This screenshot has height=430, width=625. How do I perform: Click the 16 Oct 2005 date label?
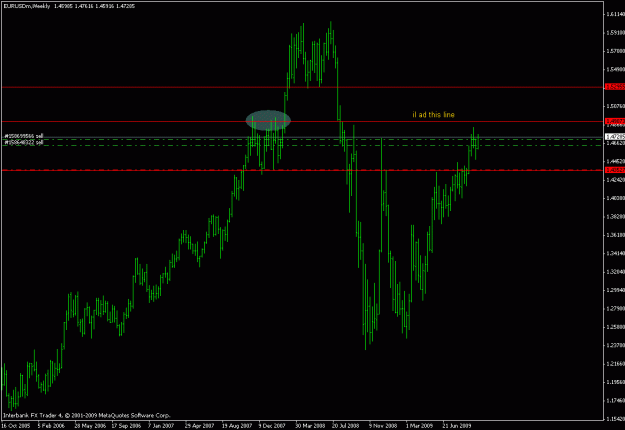tap(16, 426)
